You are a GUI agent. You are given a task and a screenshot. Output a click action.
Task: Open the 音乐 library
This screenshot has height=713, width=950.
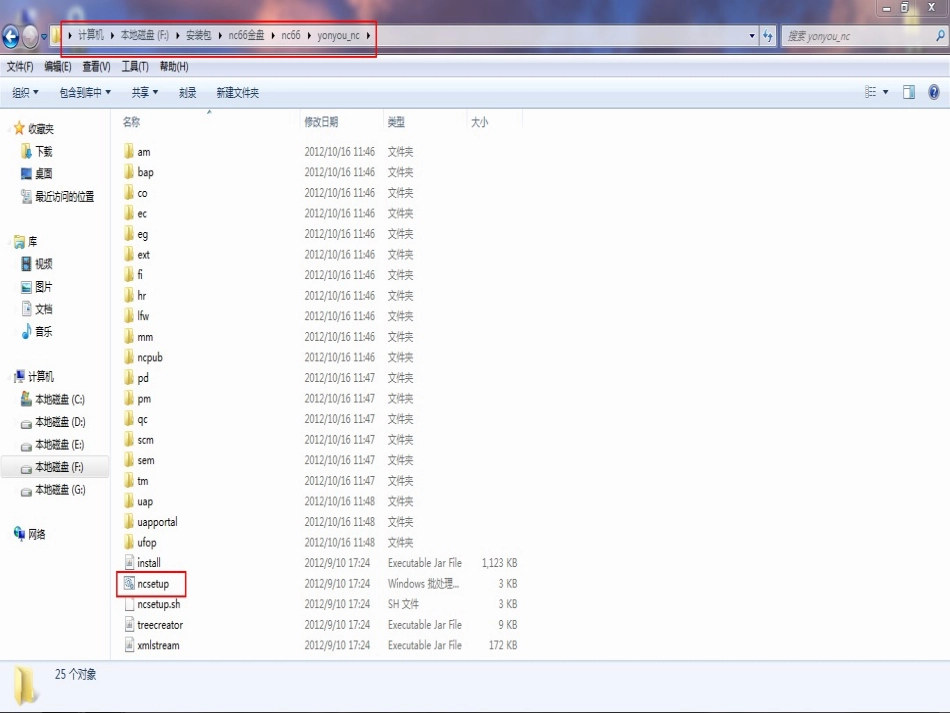(x=44, y=331)
